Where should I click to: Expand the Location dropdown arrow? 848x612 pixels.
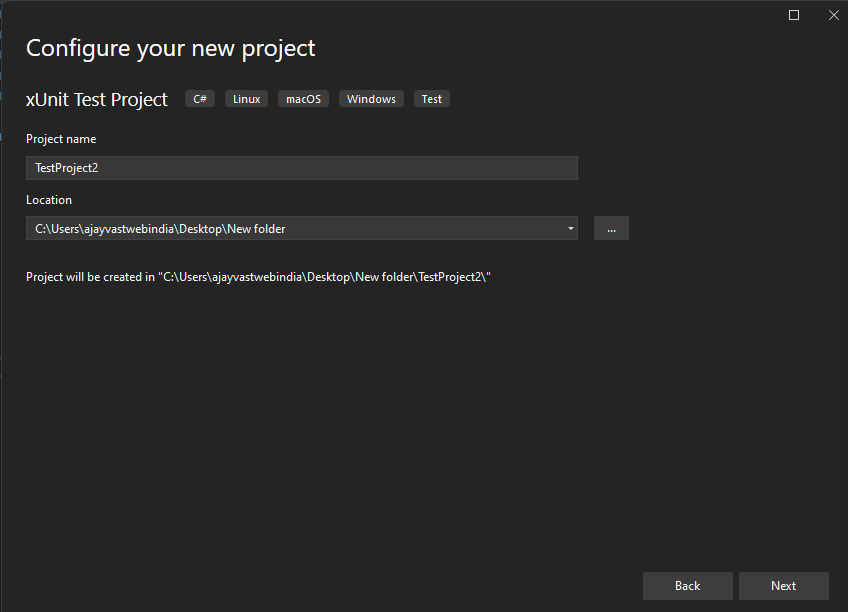pos(570,229)
